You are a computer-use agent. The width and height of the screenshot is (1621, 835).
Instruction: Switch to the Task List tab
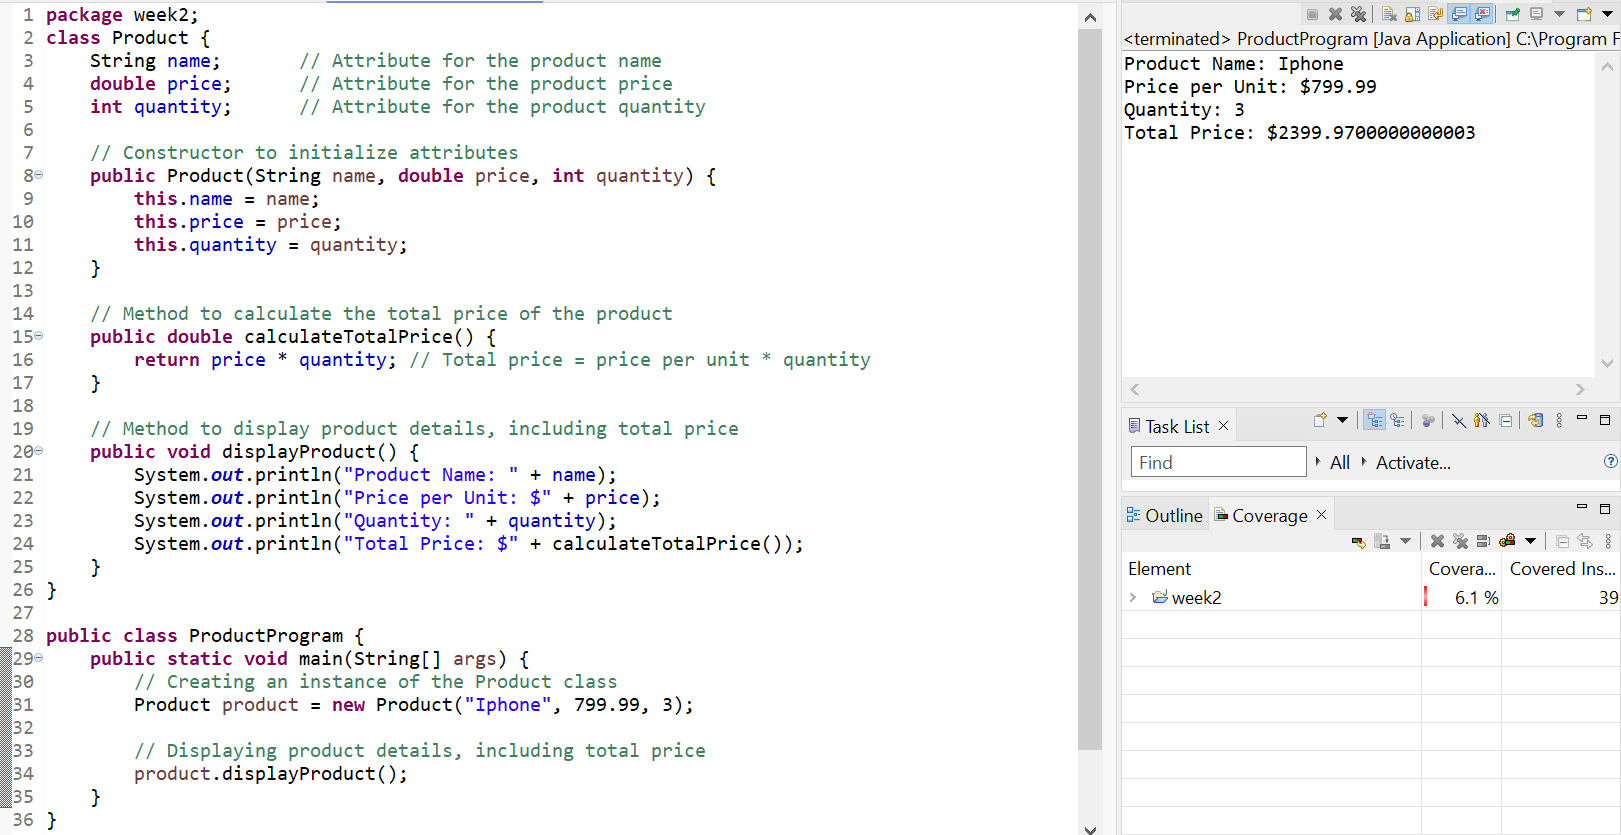click(x=1177, y=427)
